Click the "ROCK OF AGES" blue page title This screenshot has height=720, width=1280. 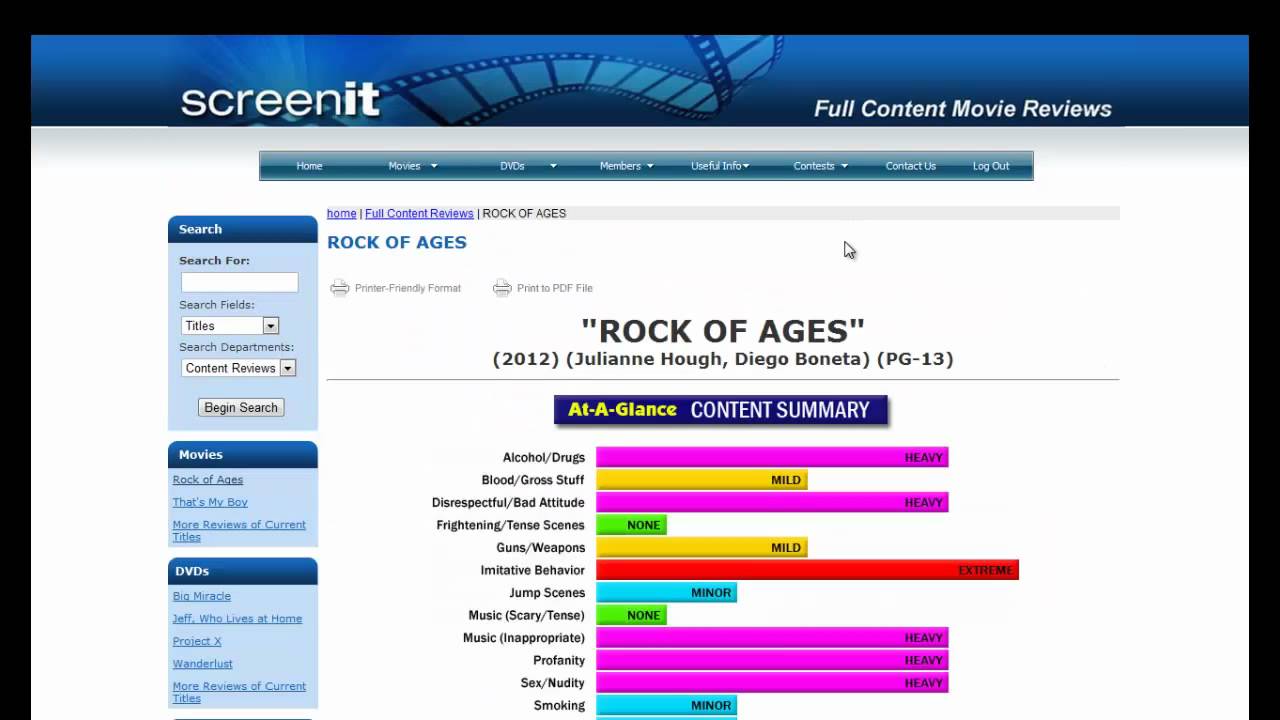click(397, 242)
